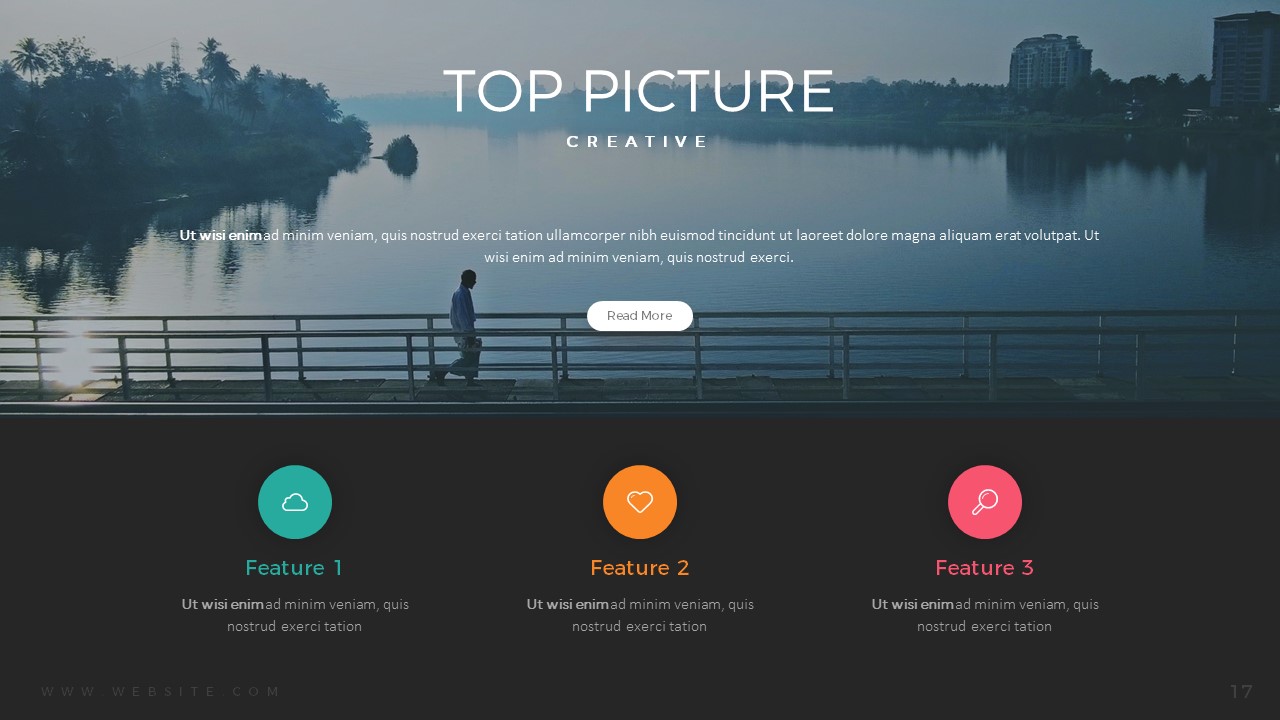Click the WWW.WEBSITE.COM footer link

click(161, 692)
